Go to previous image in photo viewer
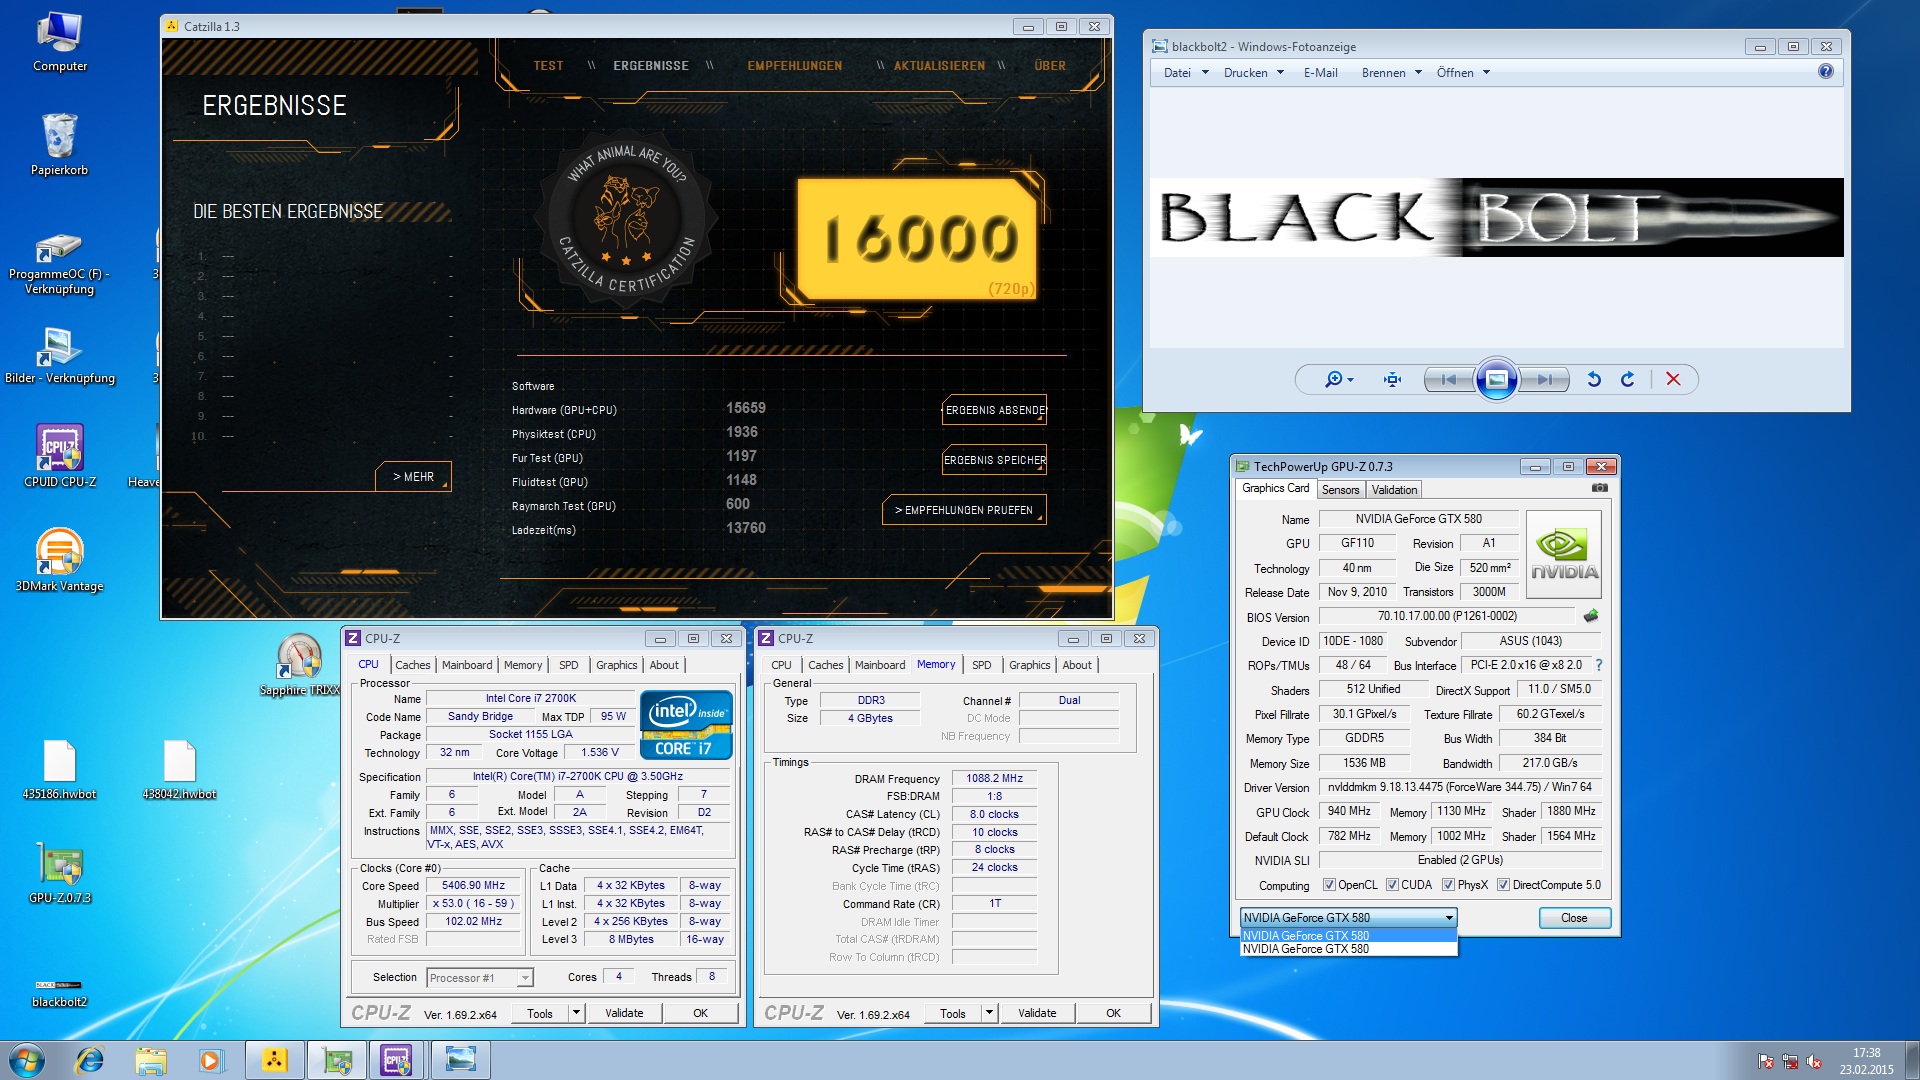The width and height of the screenshot is (1920, 1080). pyautogui.click(x=1448, y=379)
